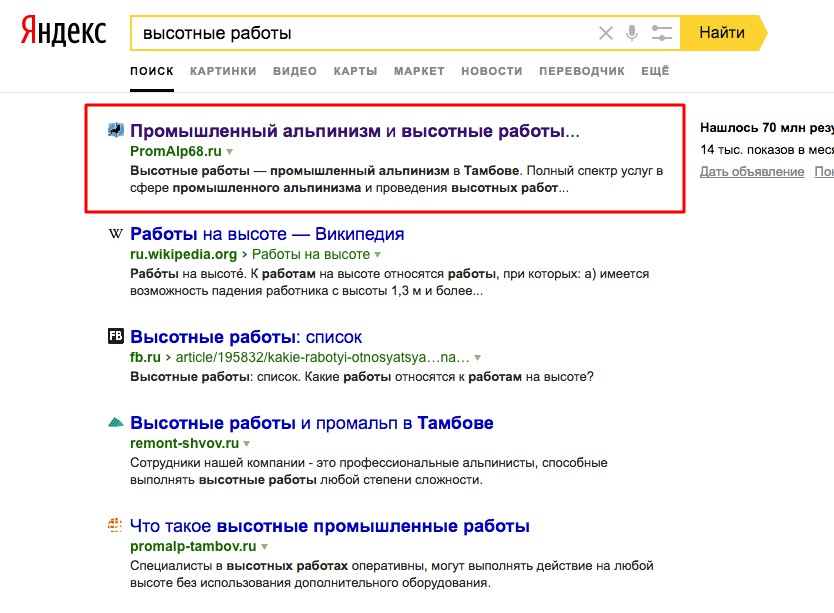Click the Яндекс logo

(x=64, y=31)
